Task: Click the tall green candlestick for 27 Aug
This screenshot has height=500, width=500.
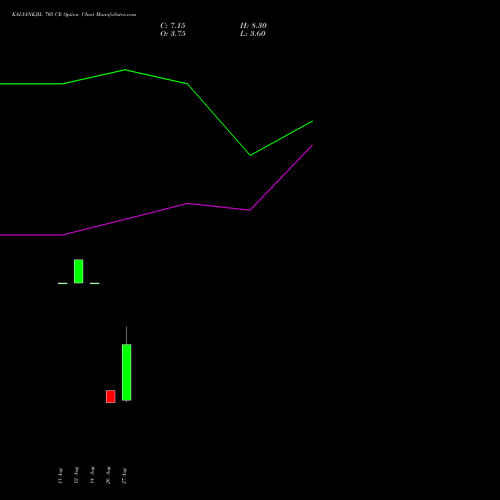Action: (127, 372)
